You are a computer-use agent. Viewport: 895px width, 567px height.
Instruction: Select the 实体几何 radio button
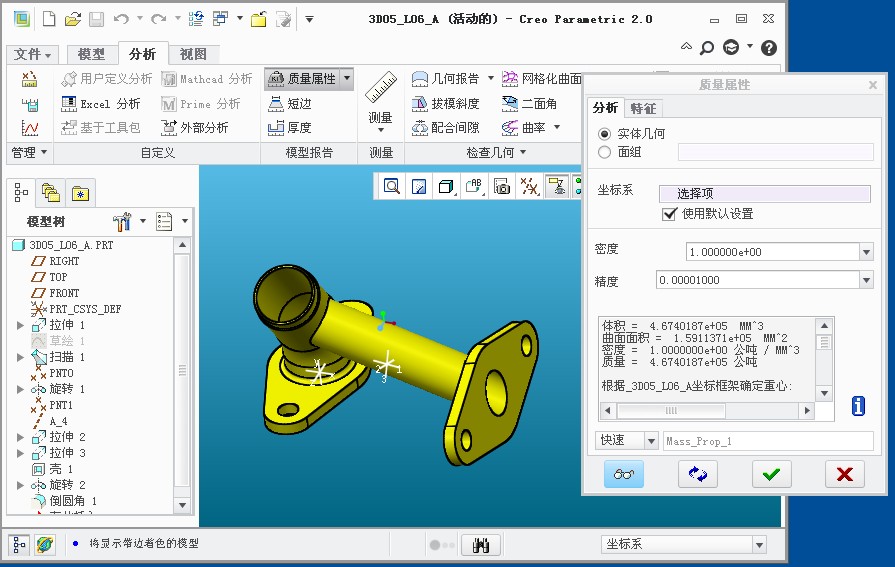point(604,133)
